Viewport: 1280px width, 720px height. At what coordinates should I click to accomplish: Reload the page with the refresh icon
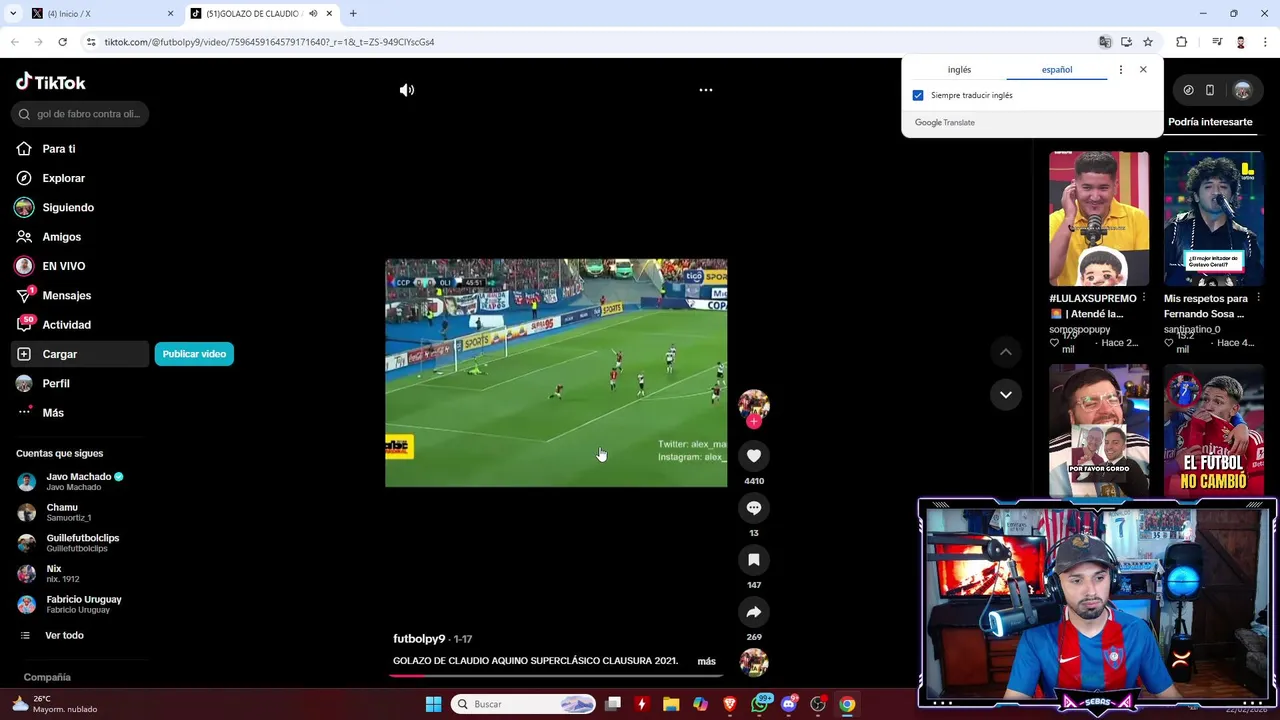click(x=62, y=42)
